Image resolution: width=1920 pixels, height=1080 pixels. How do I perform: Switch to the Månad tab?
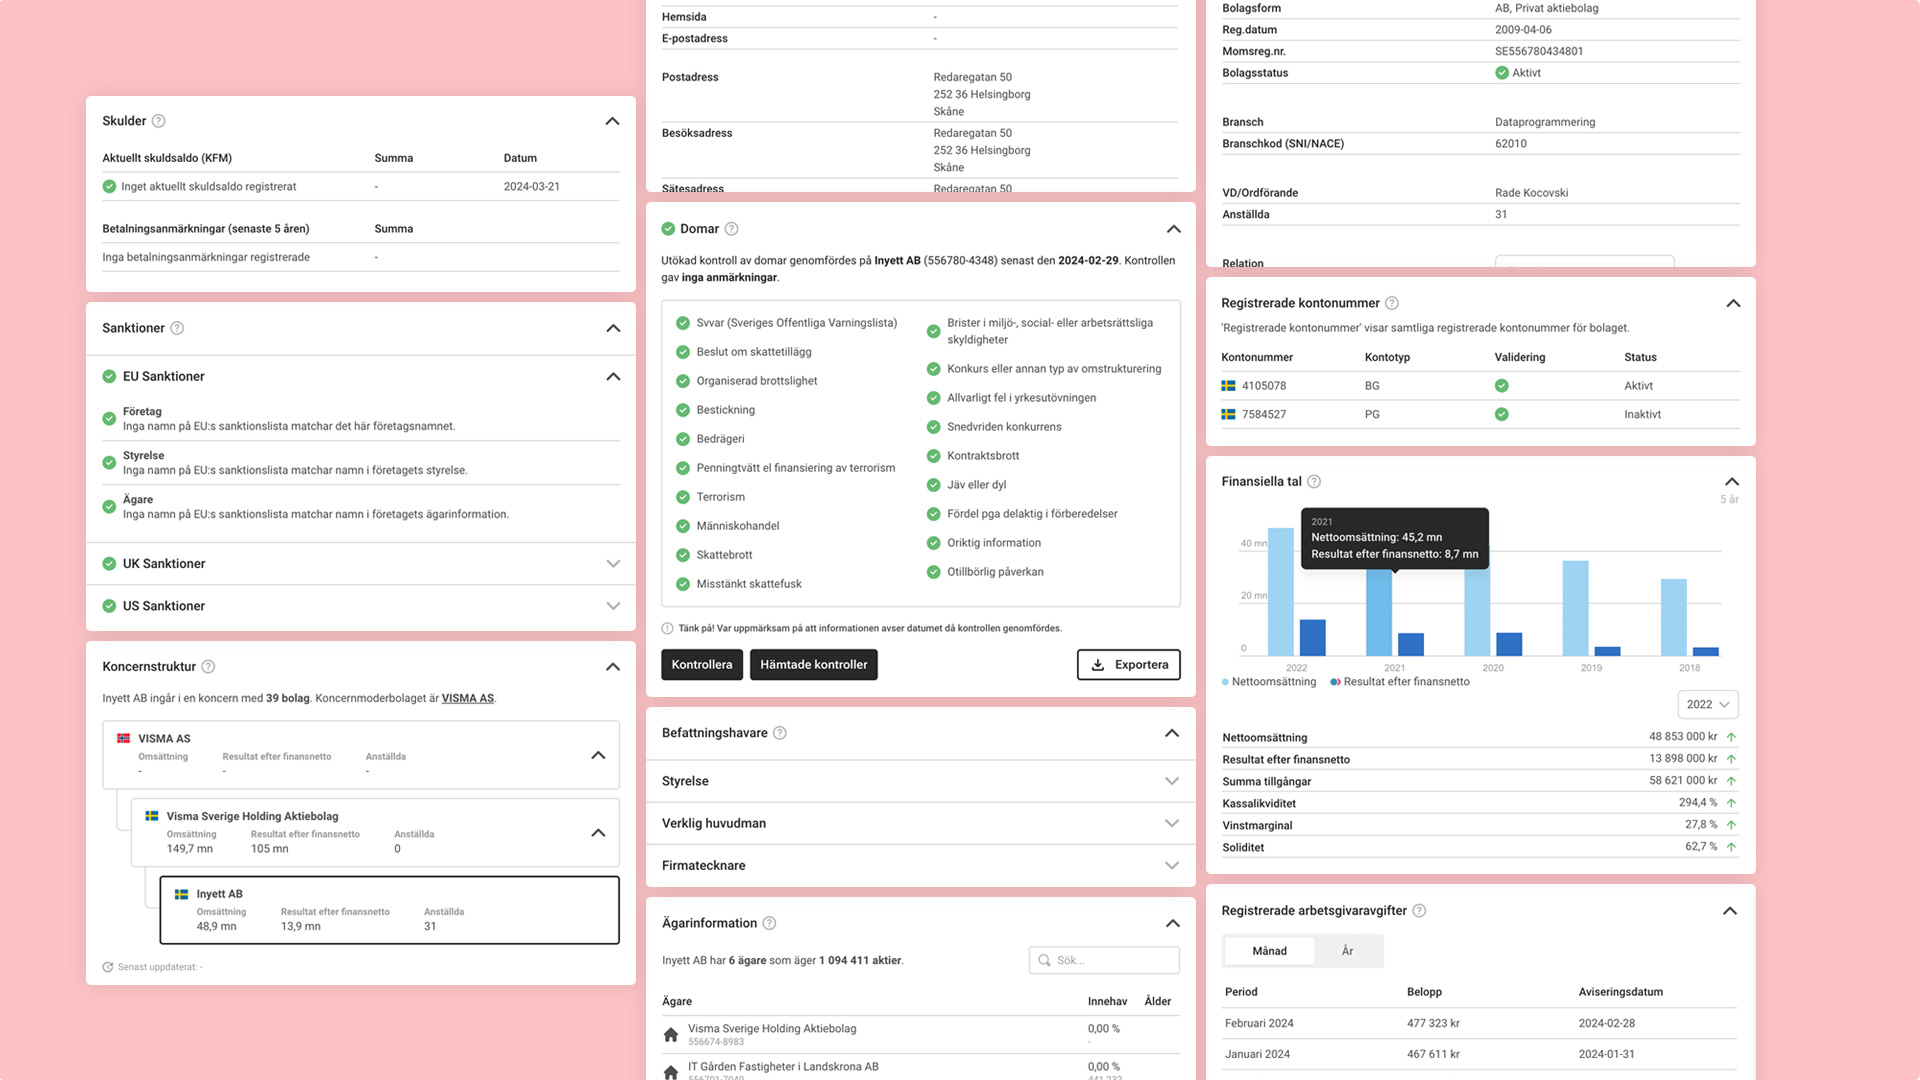[1269, 951]
